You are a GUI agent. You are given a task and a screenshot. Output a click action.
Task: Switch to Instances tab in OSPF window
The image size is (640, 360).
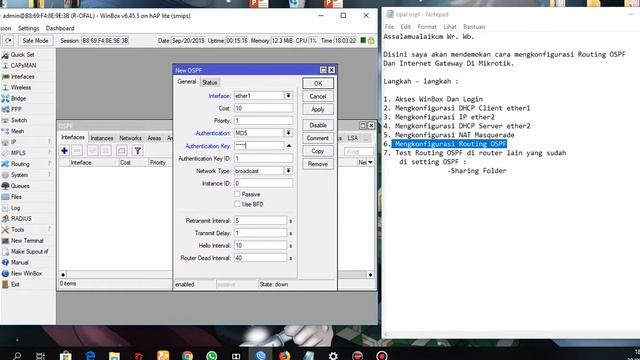click(x=102, y=138)
